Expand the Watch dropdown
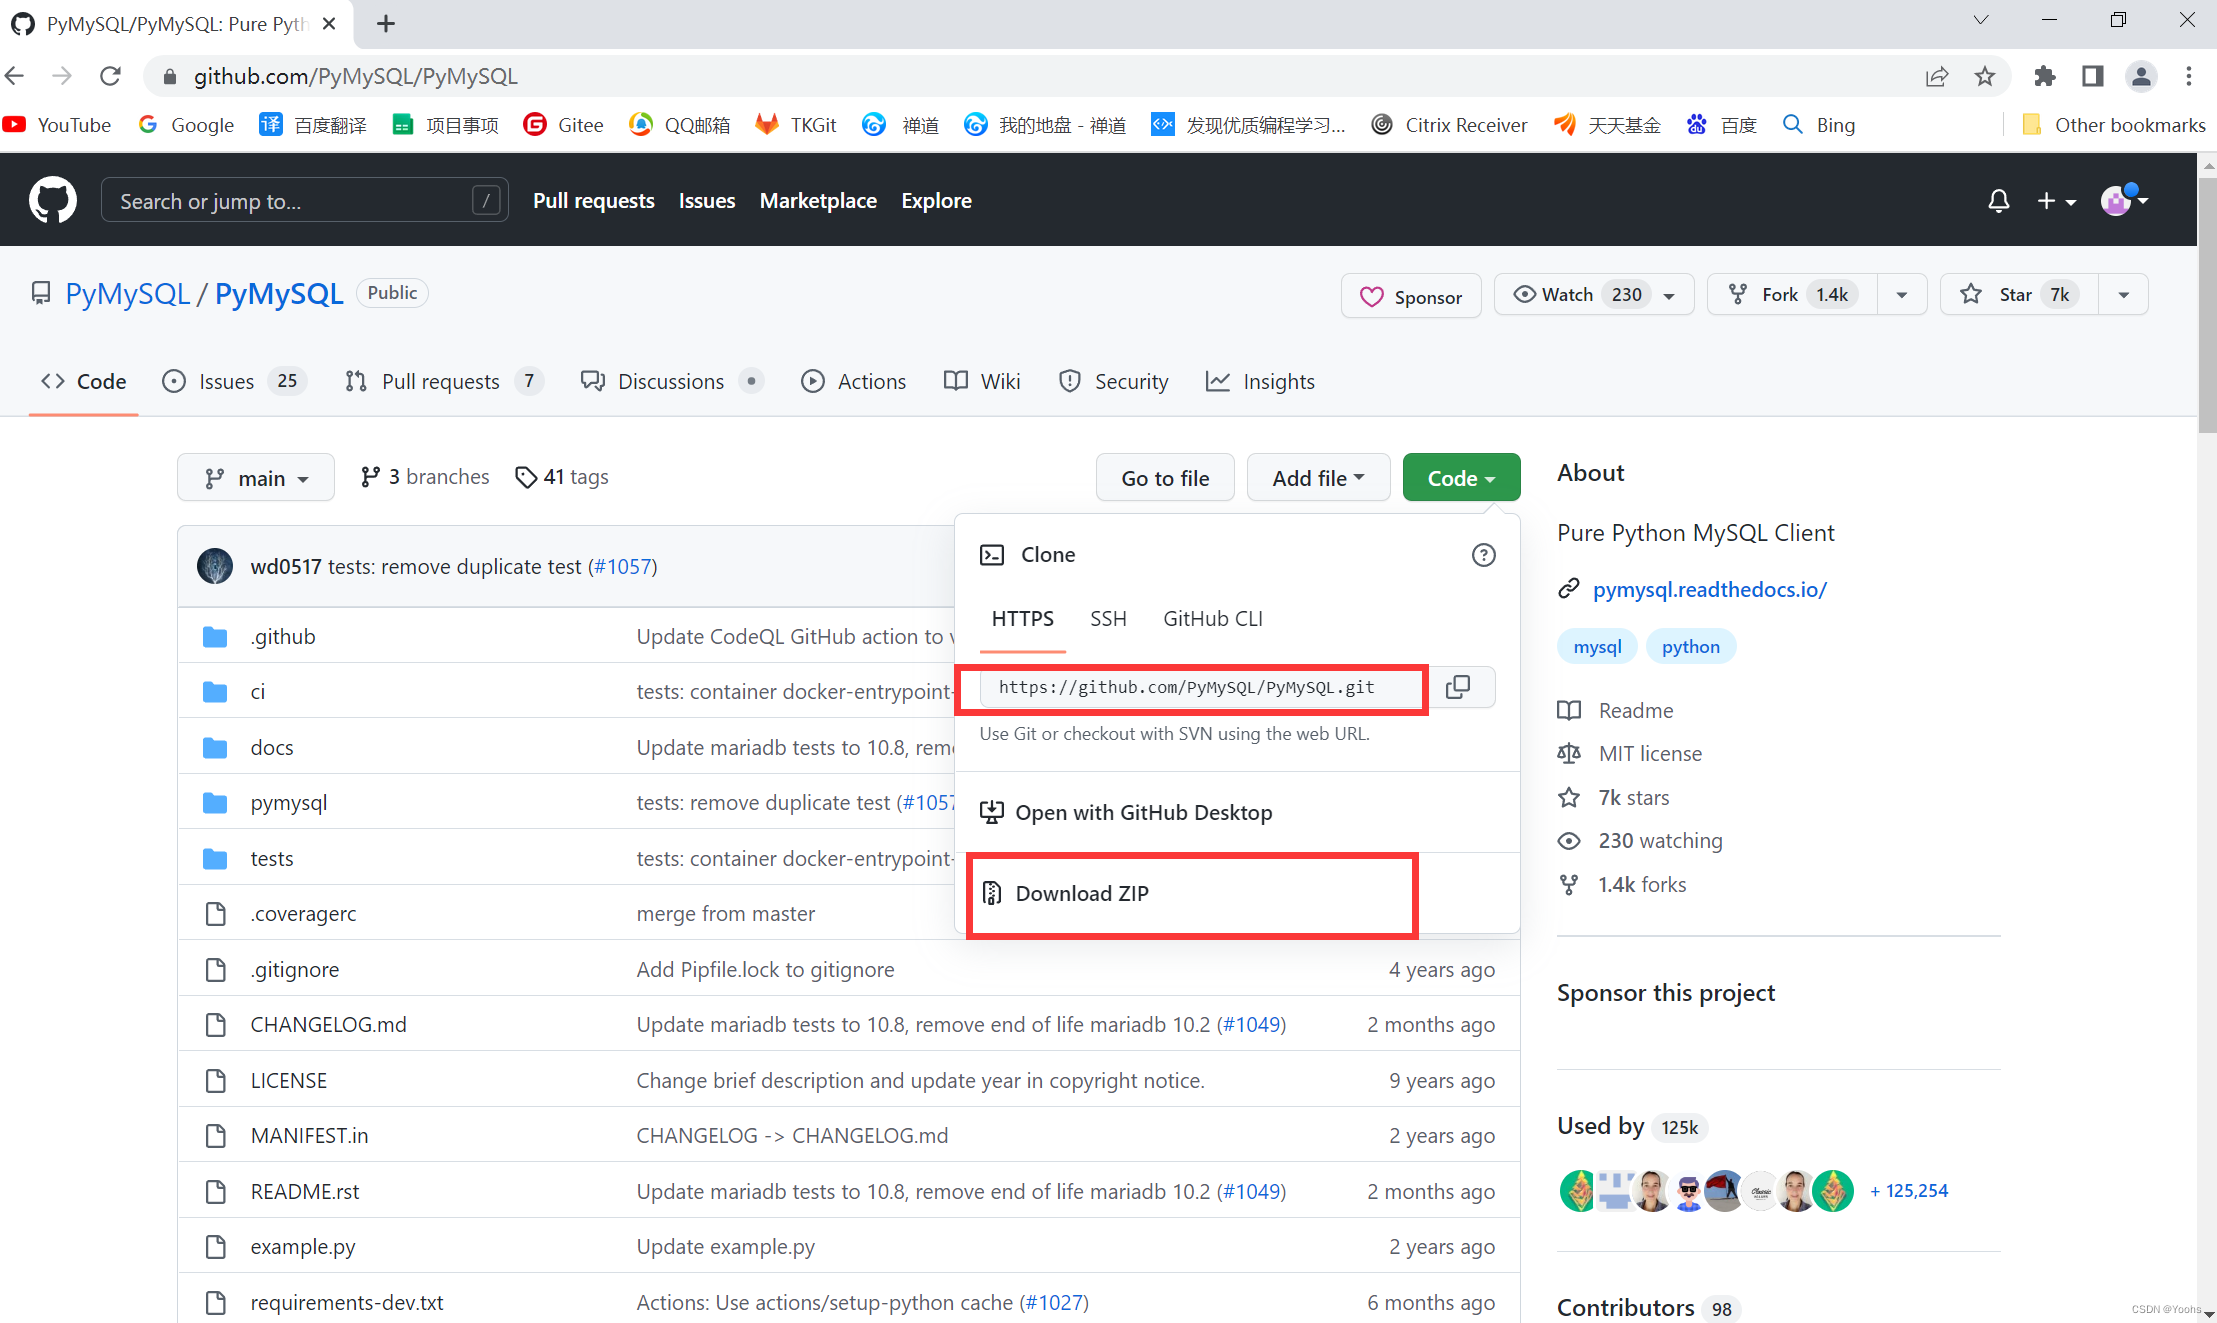2217x1323 pixels. point(1593,295)
